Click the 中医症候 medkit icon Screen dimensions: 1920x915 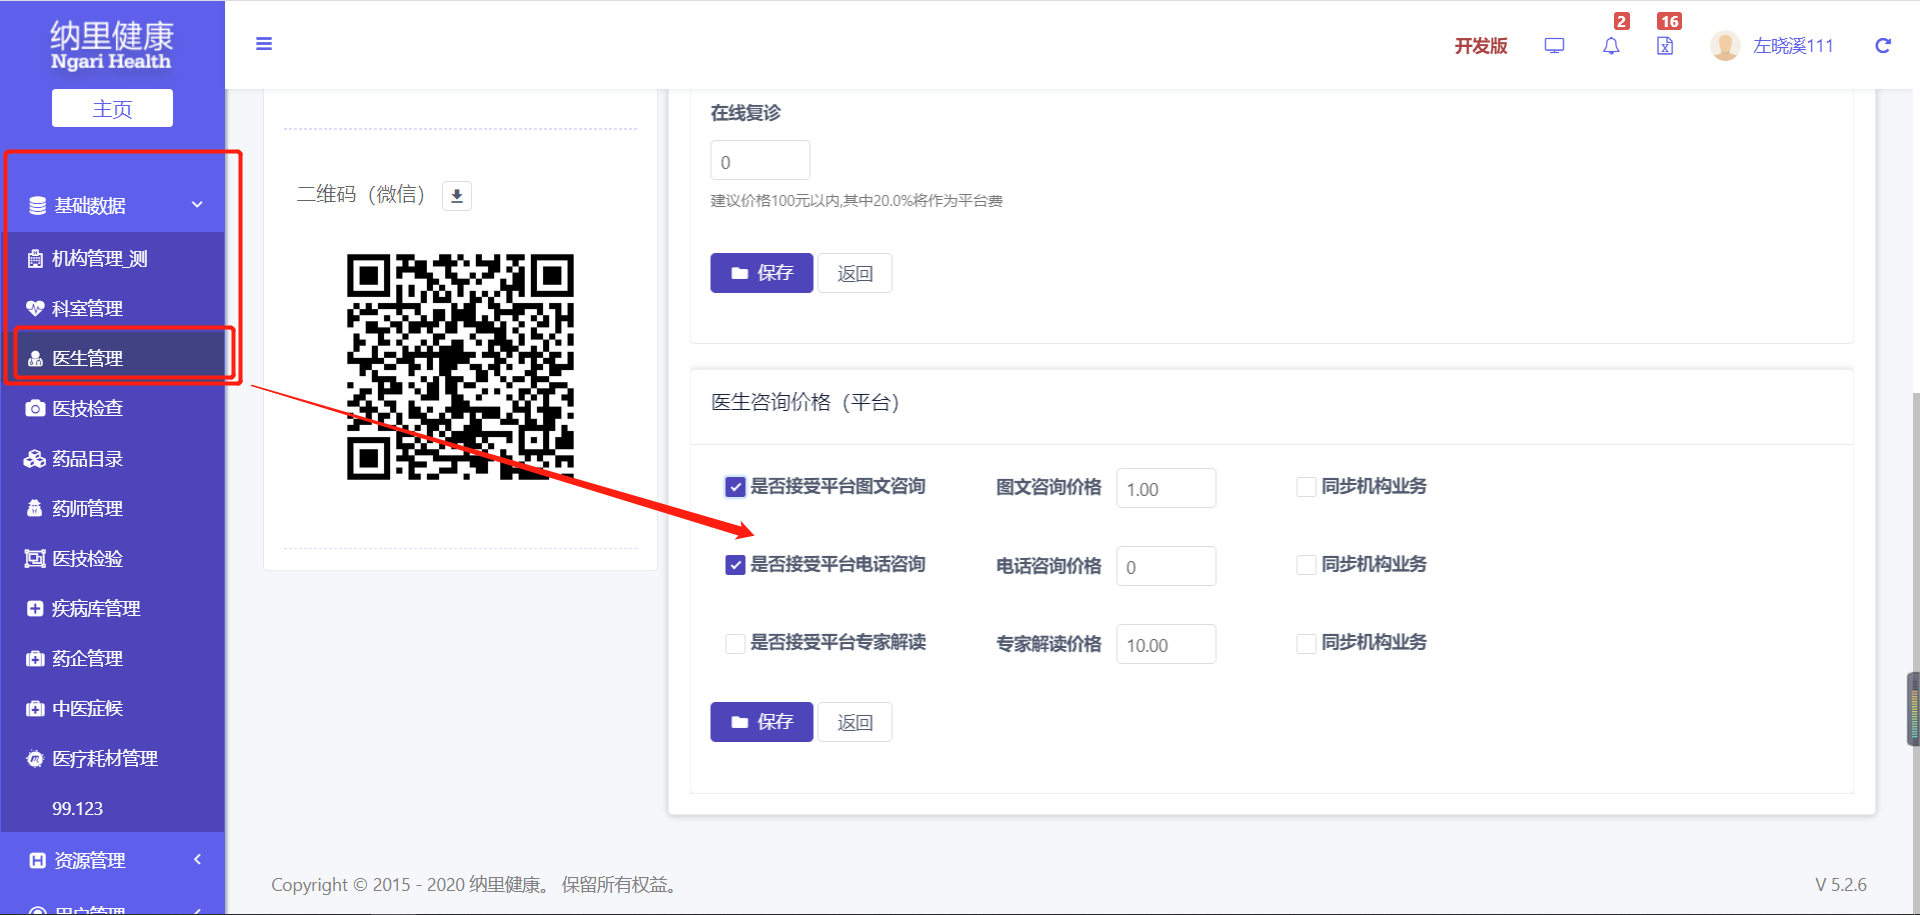(x=35, y=709)
